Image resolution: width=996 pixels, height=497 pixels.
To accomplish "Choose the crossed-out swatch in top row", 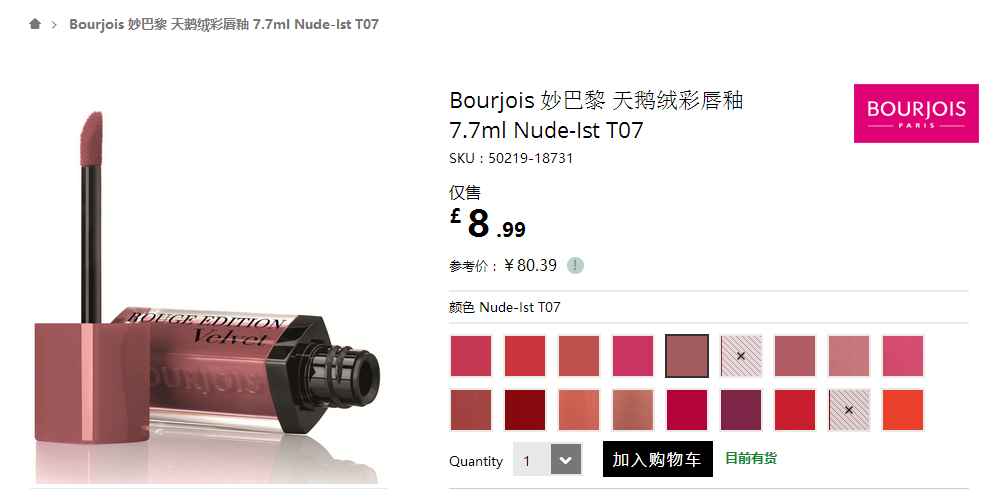I will click(741, 357).
